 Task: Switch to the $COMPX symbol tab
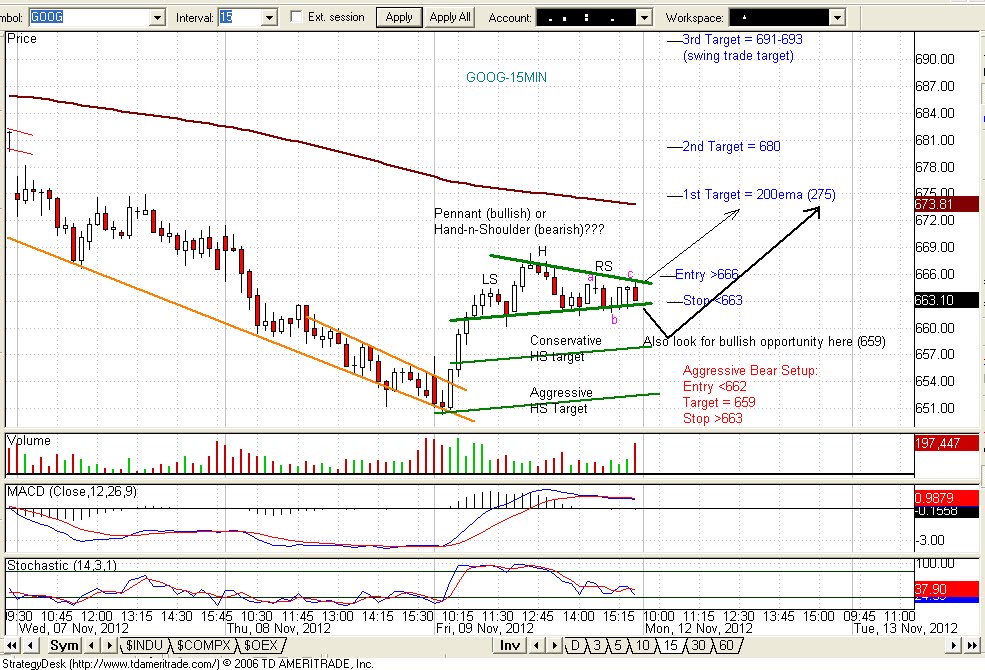coord(204,646)
